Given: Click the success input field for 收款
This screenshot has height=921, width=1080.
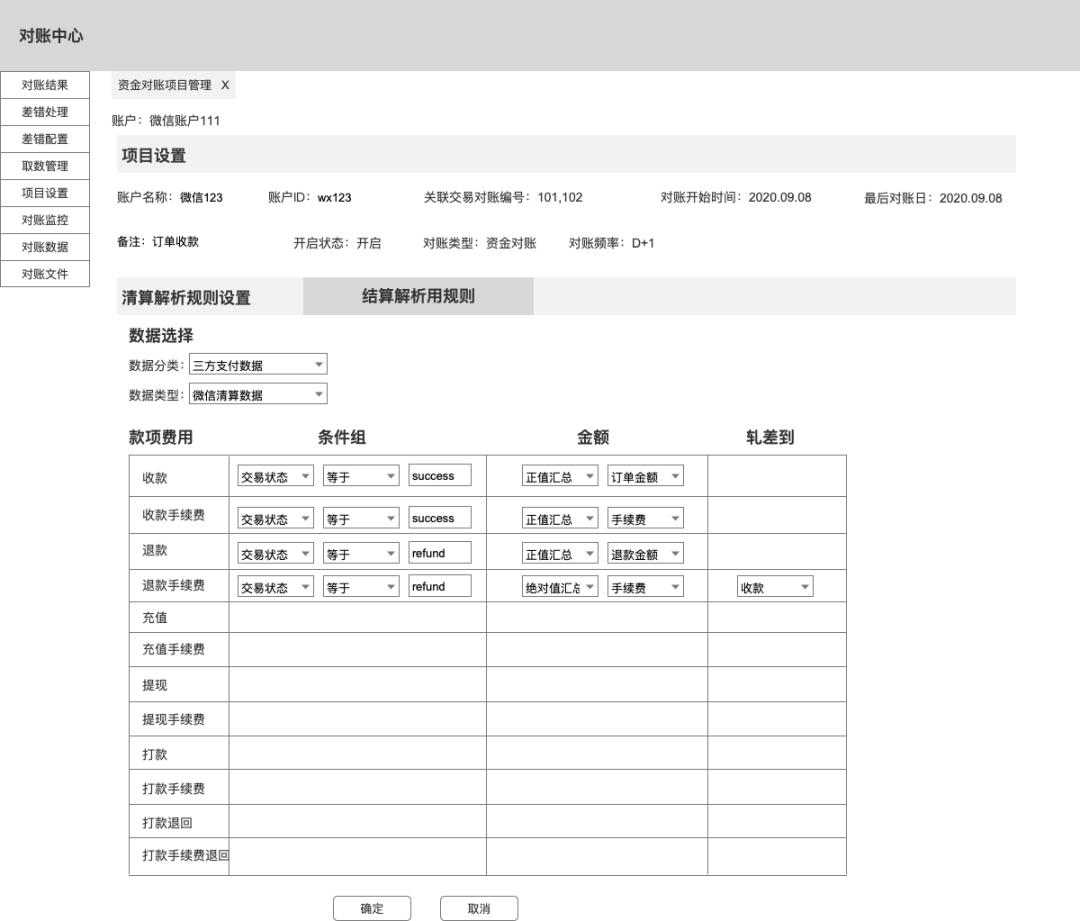Looking at the screenshot, I should [x=440, y=475].
